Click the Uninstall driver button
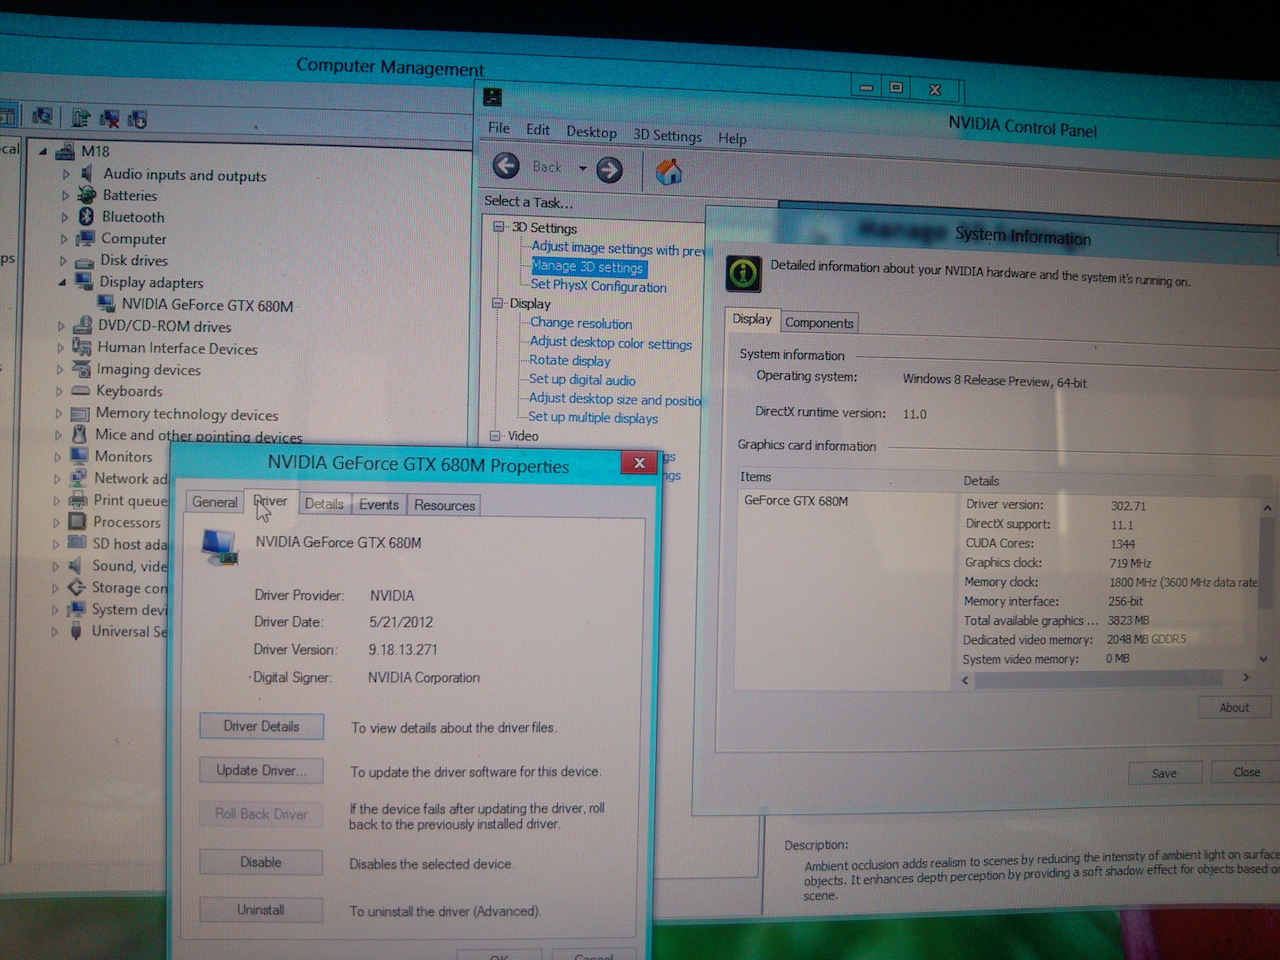 click(261, 910)
